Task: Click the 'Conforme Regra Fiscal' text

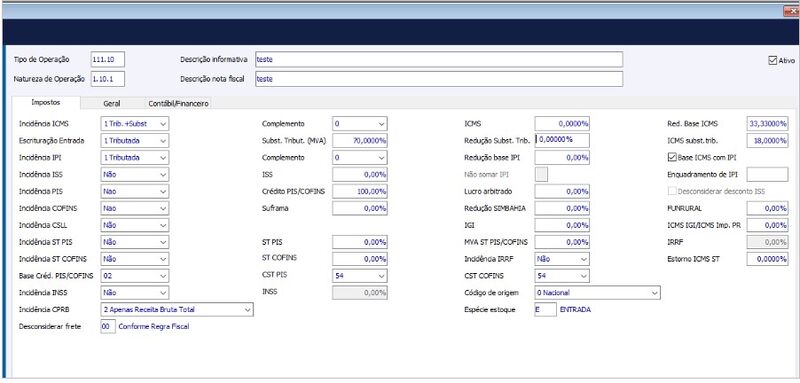Action: (x=154, y=326)
